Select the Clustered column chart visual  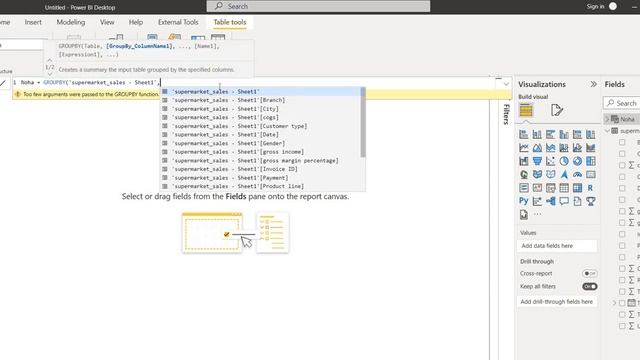(564, 134)
